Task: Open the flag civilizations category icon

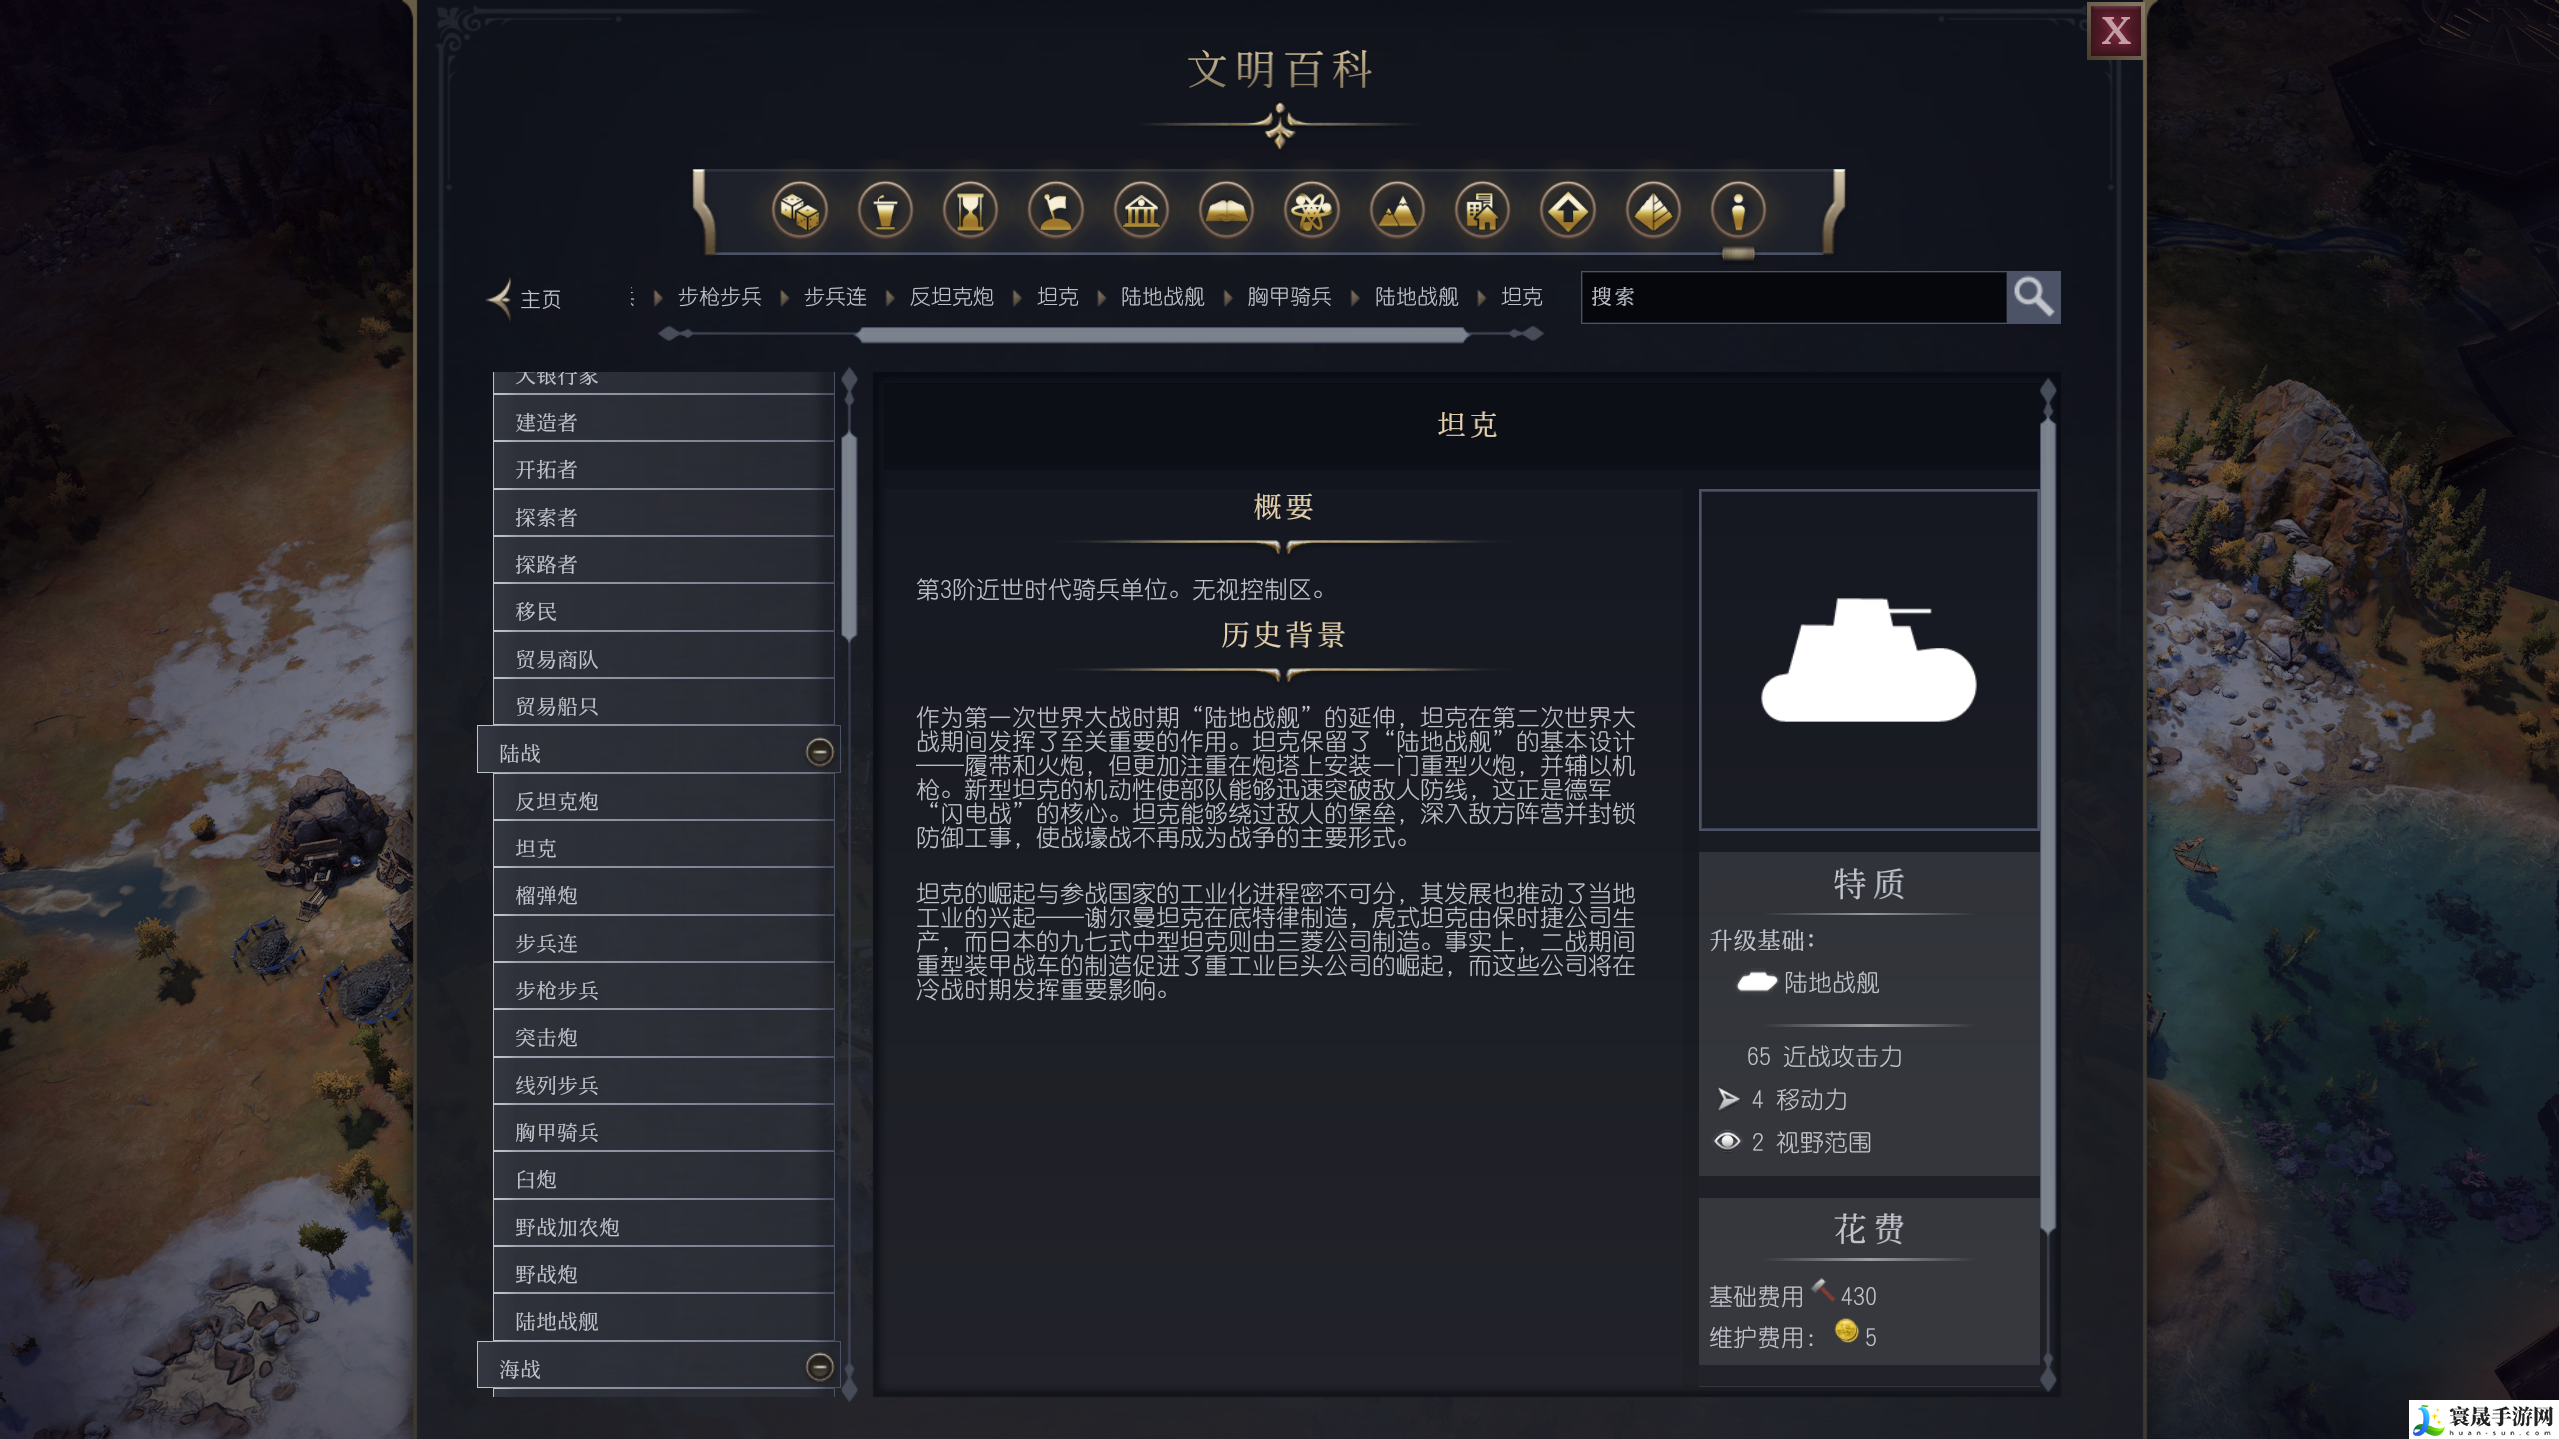Action: 1055,211
